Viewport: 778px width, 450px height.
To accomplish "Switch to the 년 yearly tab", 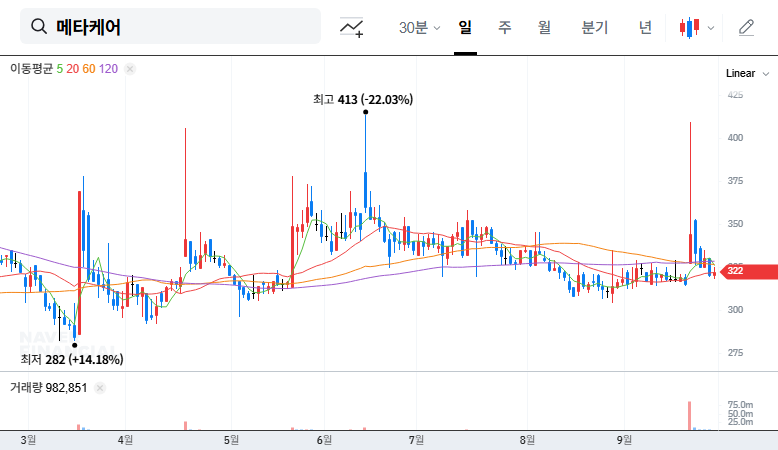I will coord(645,27).
